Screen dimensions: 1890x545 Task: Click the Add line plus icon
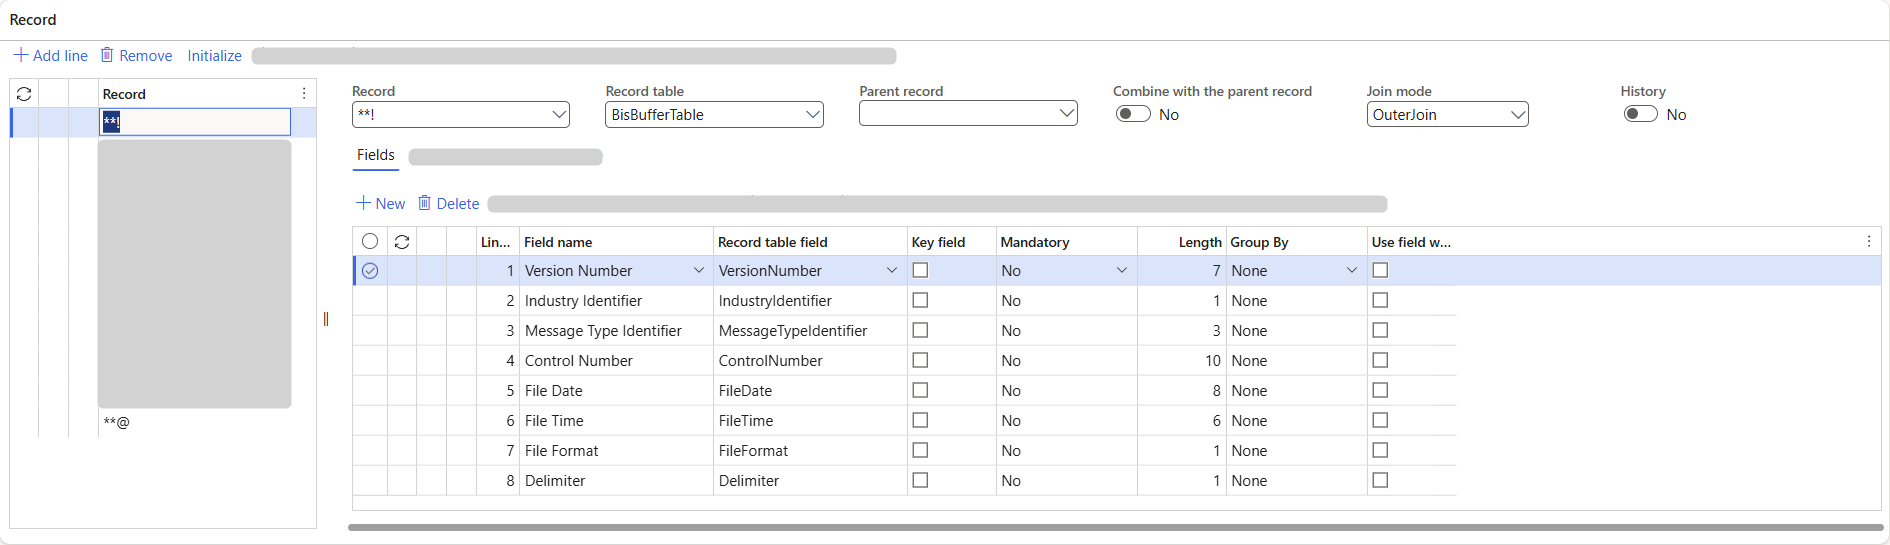click(20, 55)
